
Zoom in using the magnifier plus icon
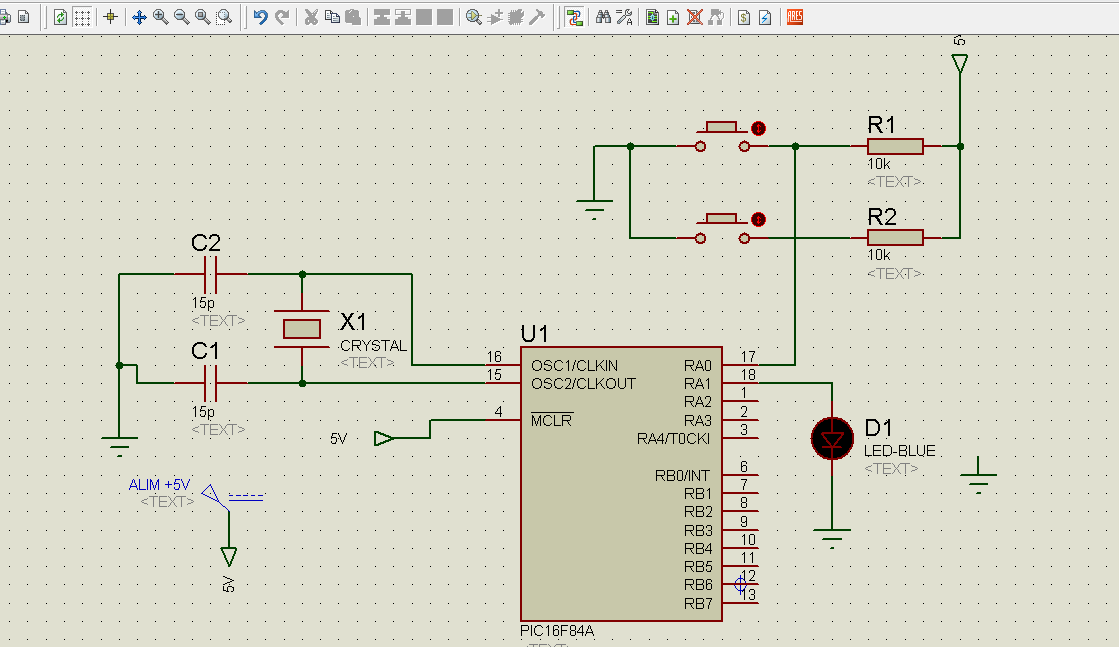(x=160, y=17)
